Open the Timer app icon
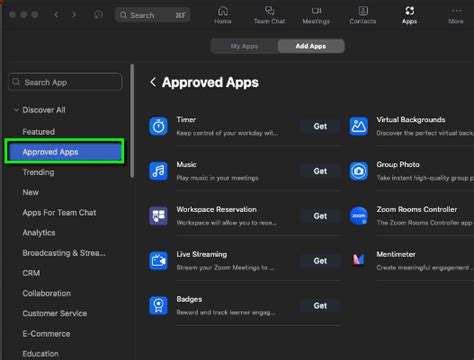This screenshot has width=474, height=360. [x=158, y=126]
